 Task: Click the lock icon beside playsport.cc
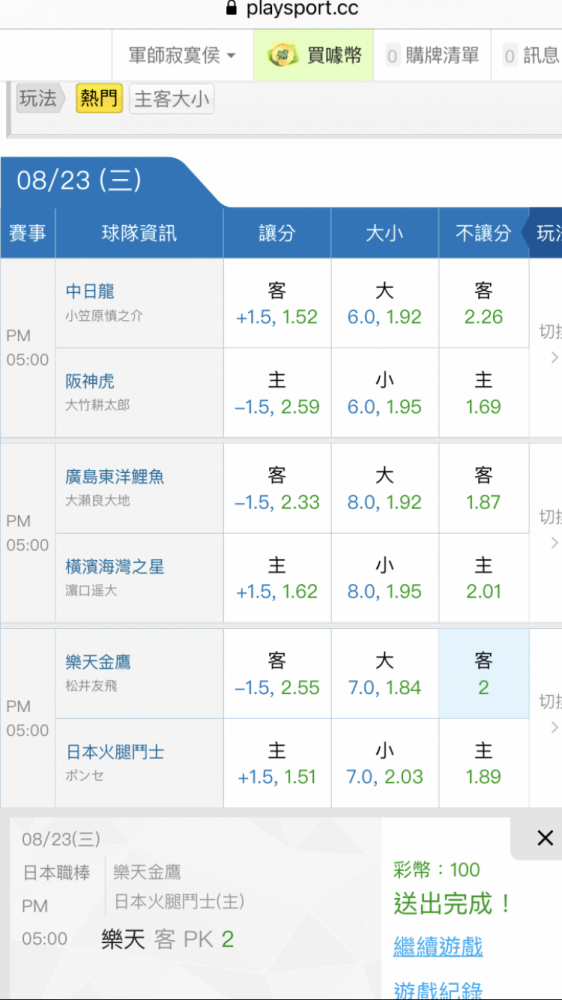point(231,8)
